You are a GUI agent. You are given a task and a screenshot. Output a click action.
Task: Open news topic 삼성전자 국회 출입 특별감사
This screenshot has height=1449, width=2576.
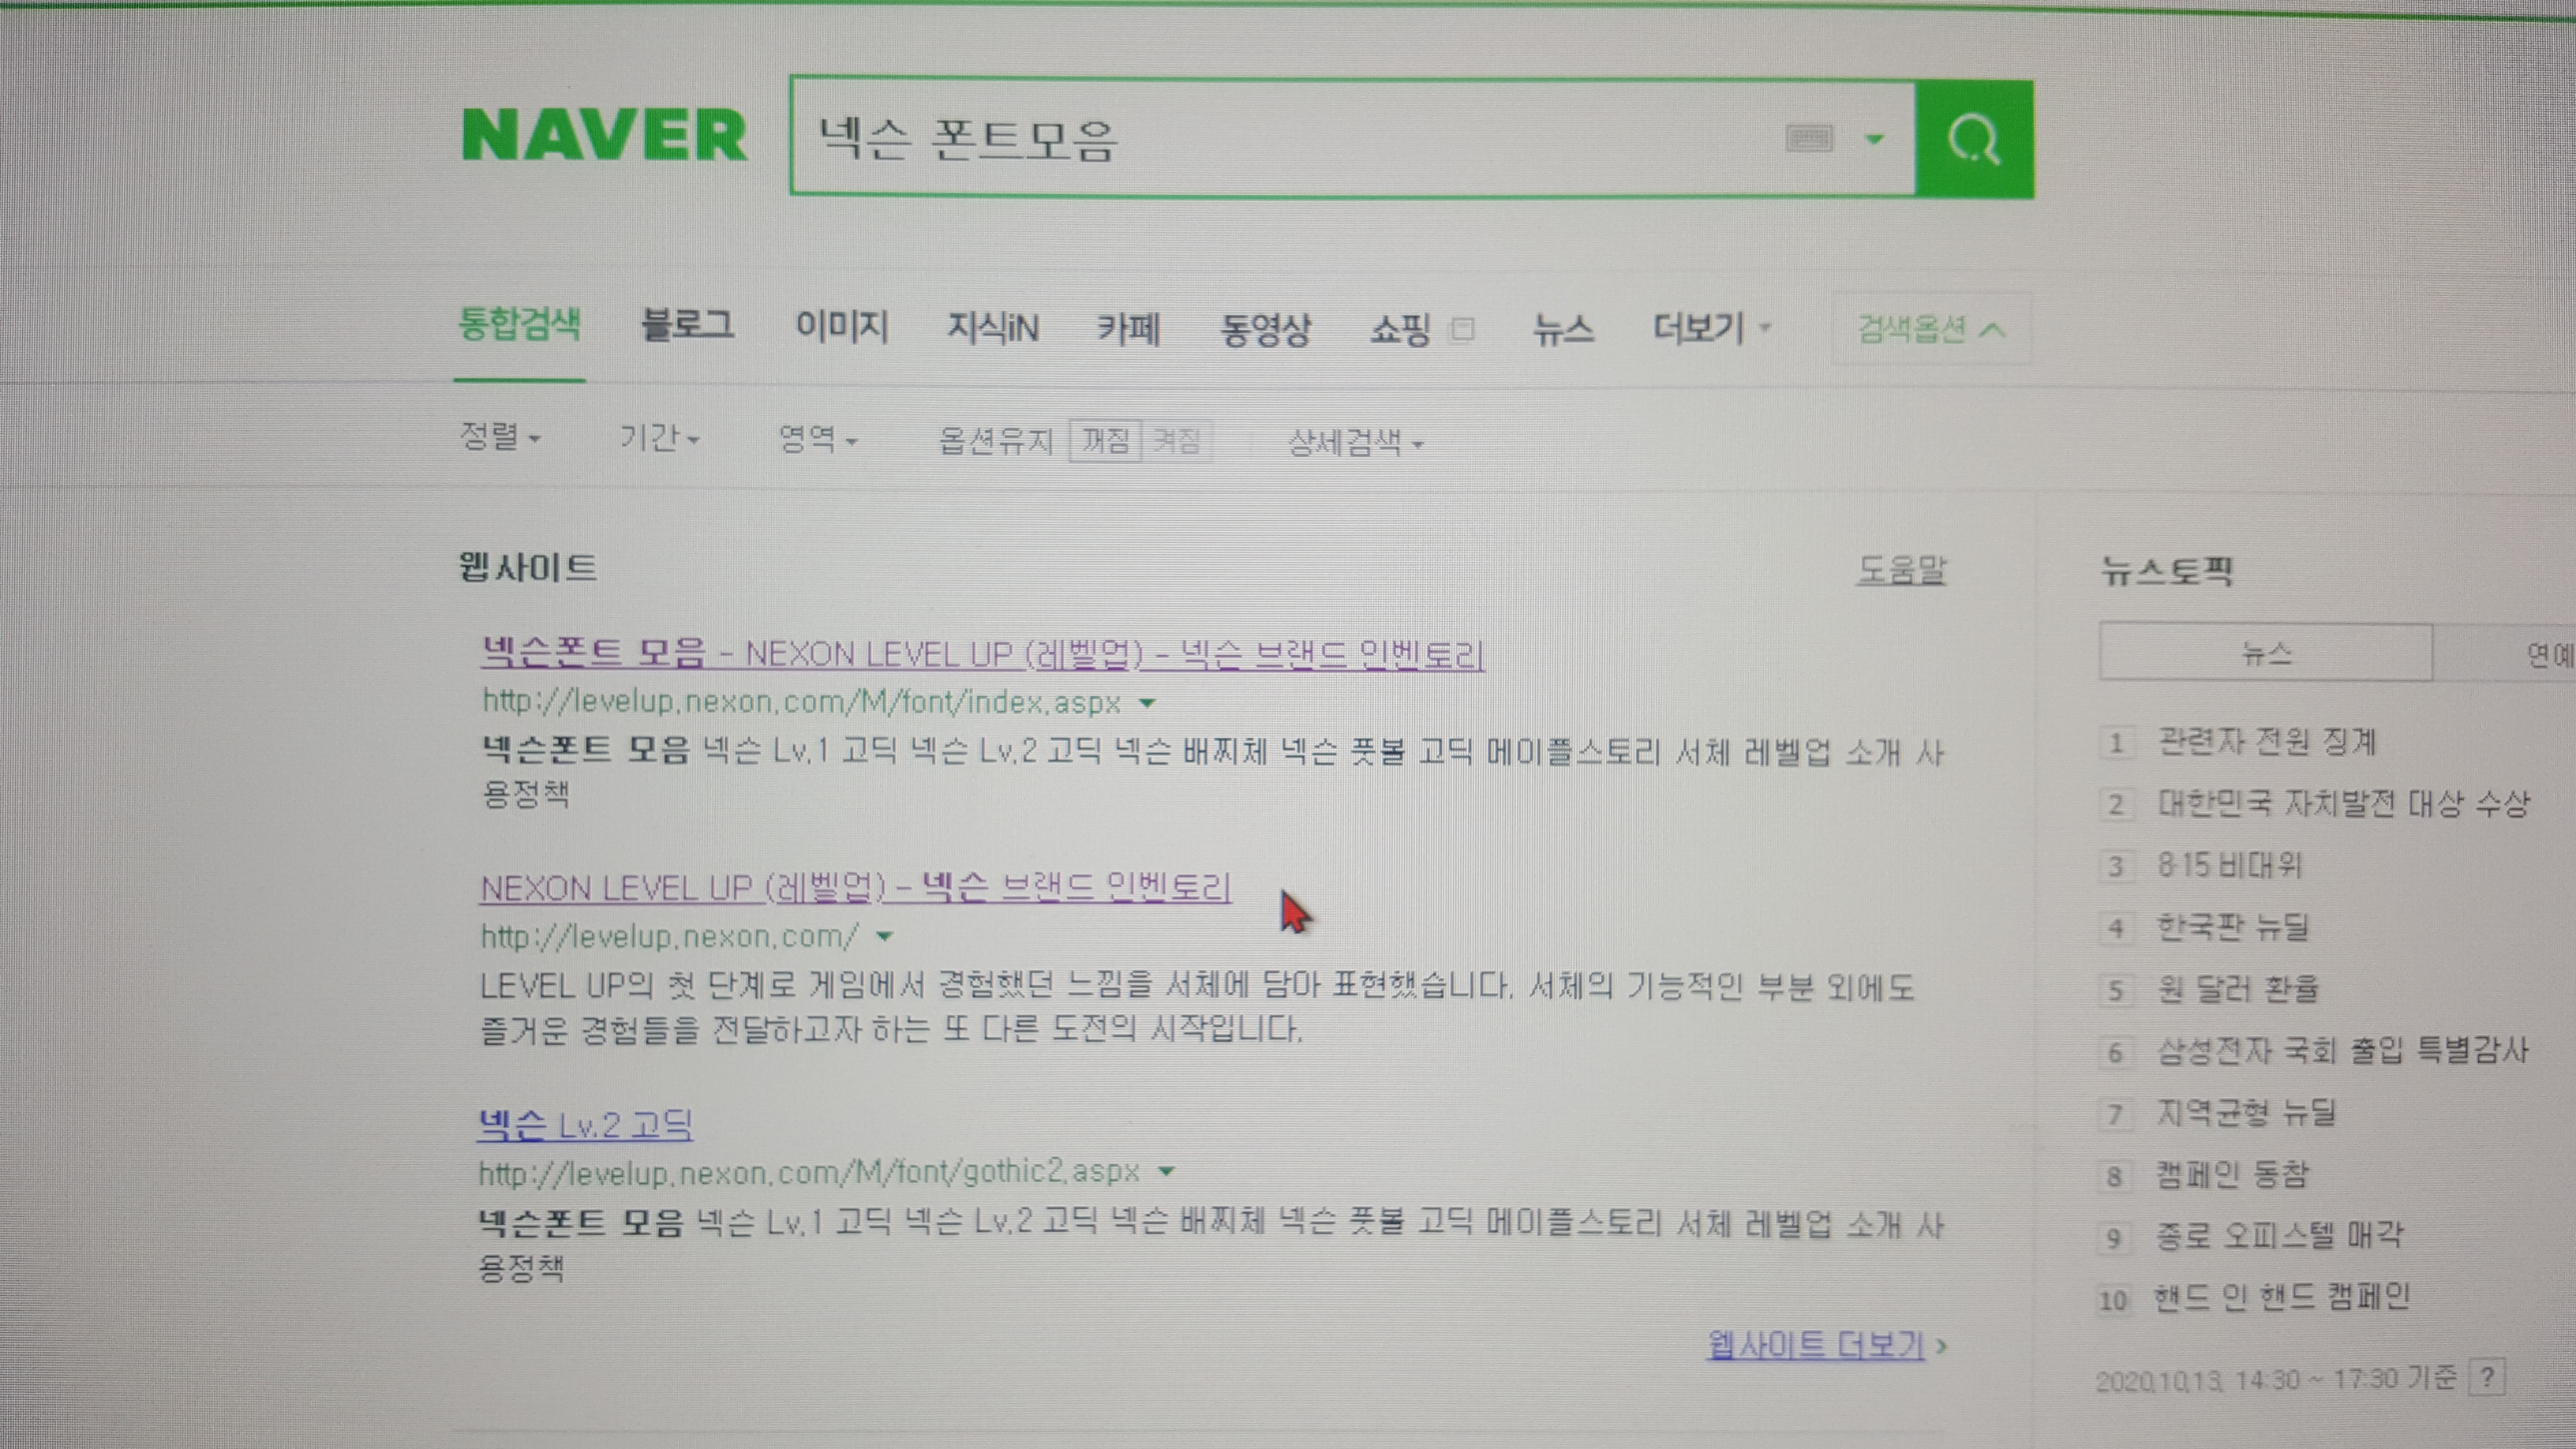pos(2342,1050)
